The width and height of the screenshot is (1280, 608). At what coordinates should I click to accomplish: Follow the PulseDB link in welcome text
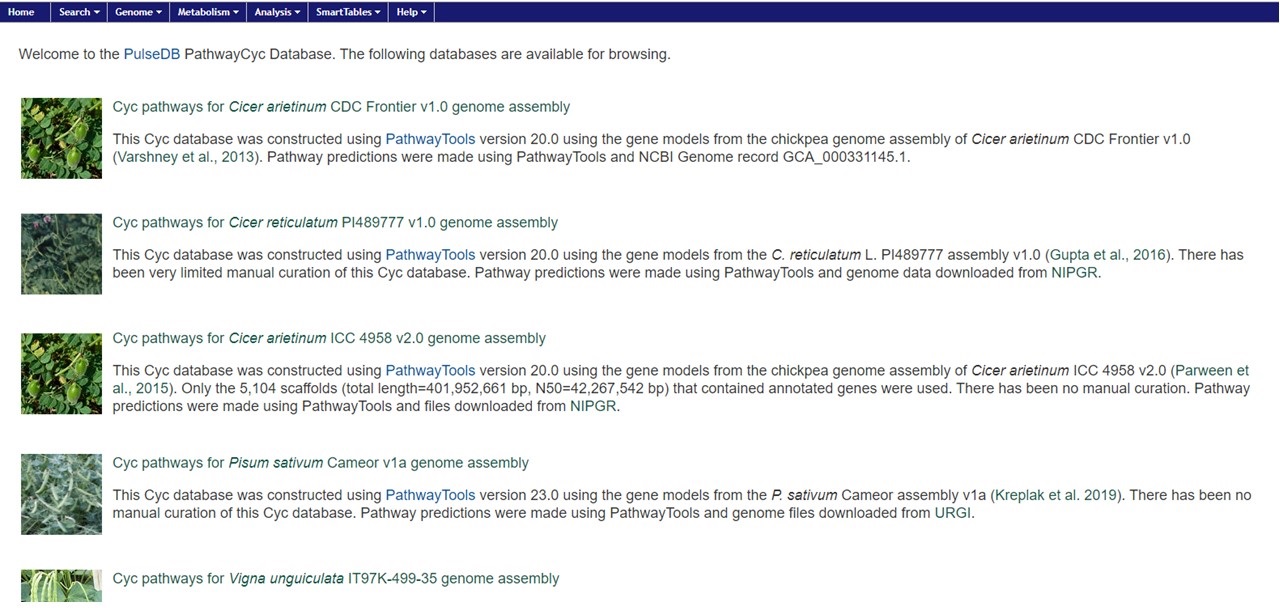(152, 54)
